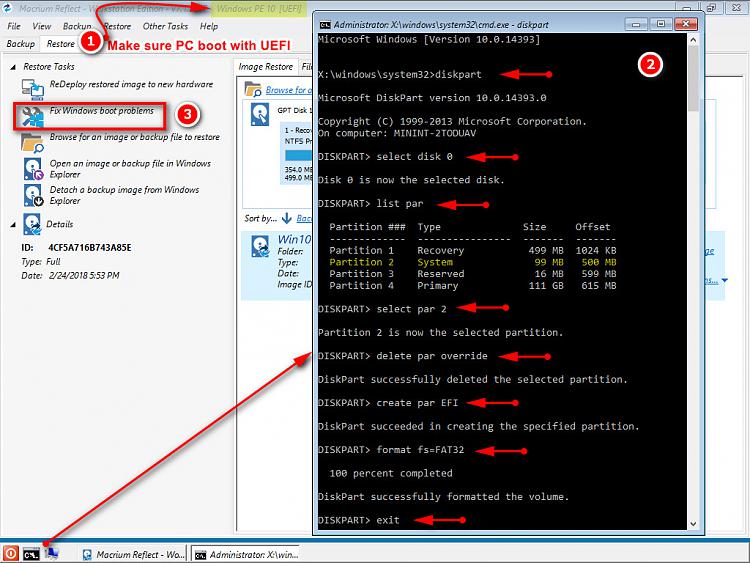Launch command prompt from taskbar icon

(32, 552)
